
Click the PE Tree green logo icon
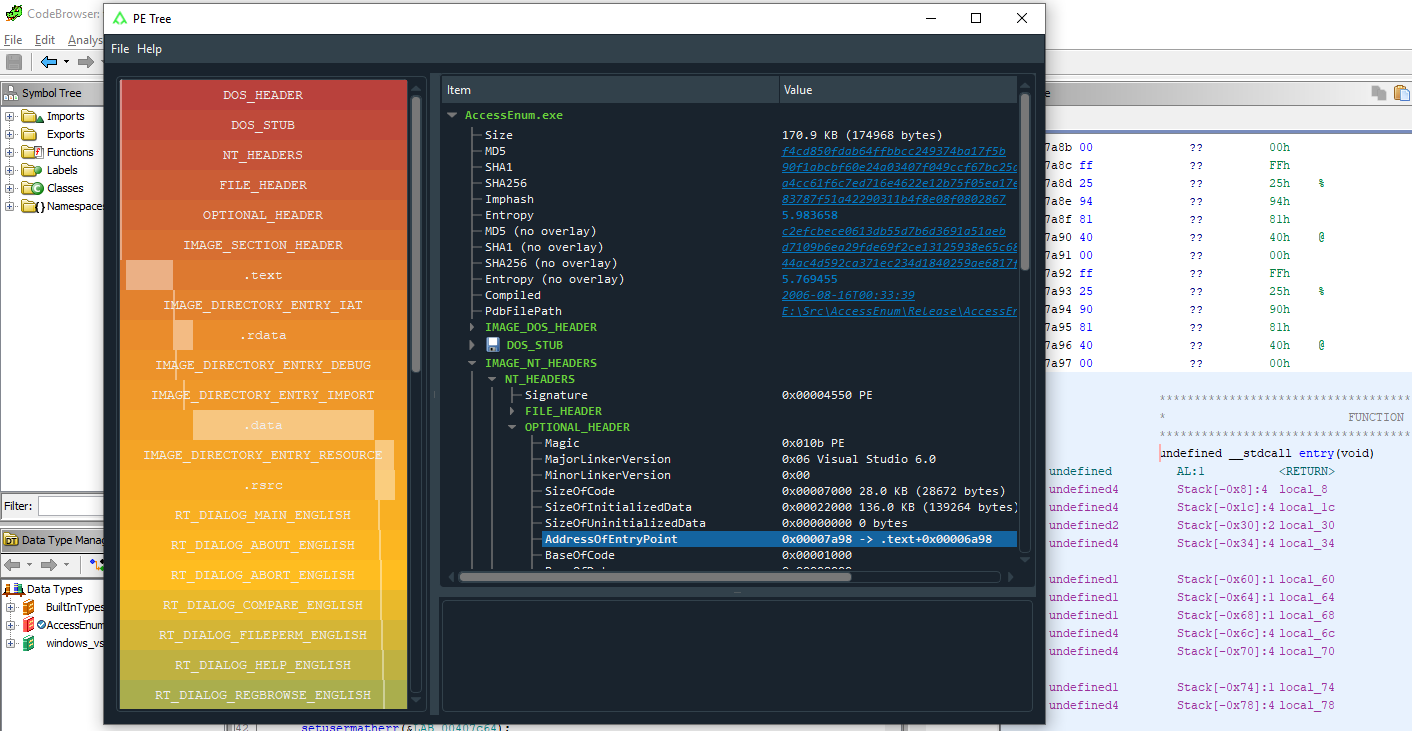120,18
